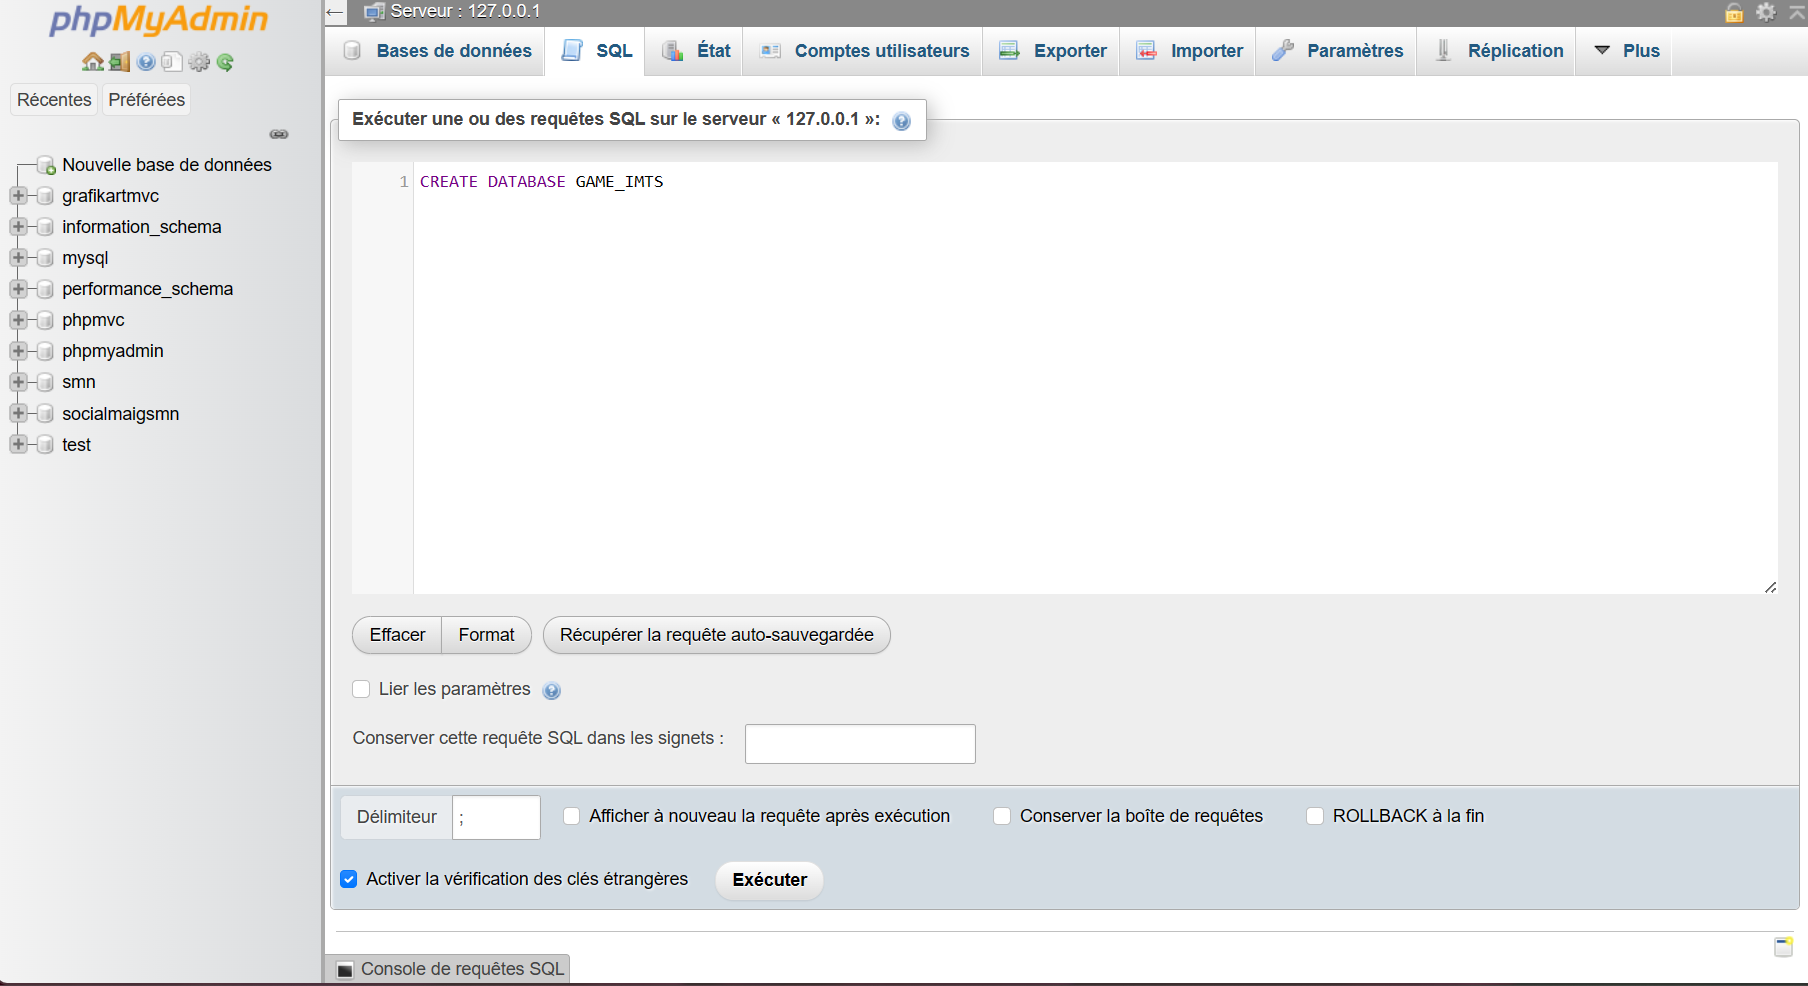Click the Format button
Image resolution: width=1808 pixels, height=986 pixels.
click(486, 635)
